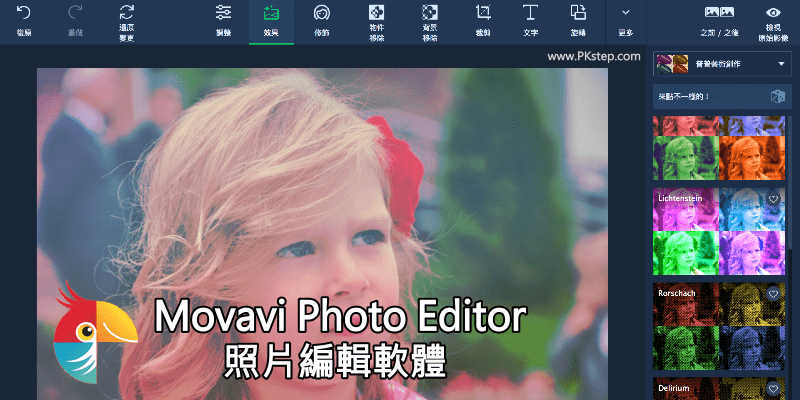
Task: Click the eye icon to view original image
Action: pyautogui.click(x=773, y=13)
